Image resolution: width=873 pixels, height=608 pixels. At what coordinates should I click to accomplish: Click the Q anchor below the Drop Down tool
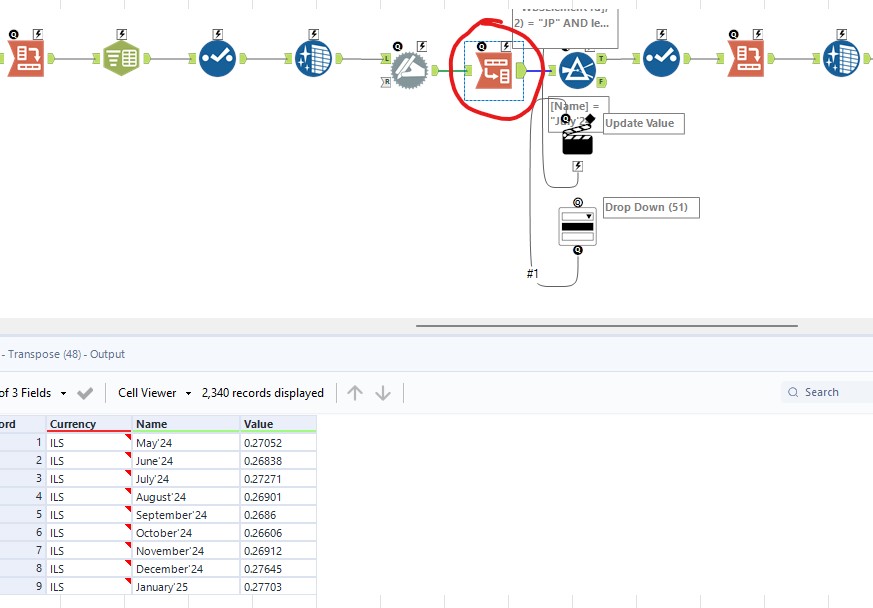tap(578, 251)
